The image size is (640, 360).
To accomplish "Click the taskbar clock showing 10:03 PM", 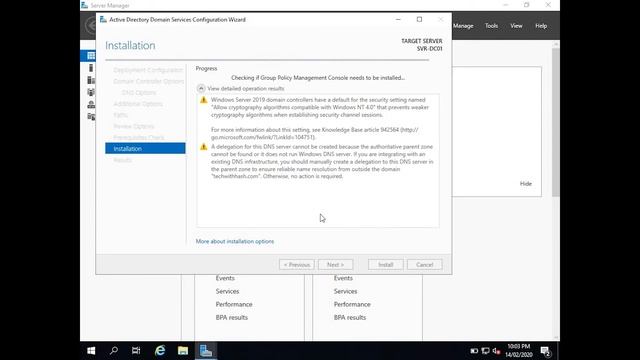I will pos(519,351).
